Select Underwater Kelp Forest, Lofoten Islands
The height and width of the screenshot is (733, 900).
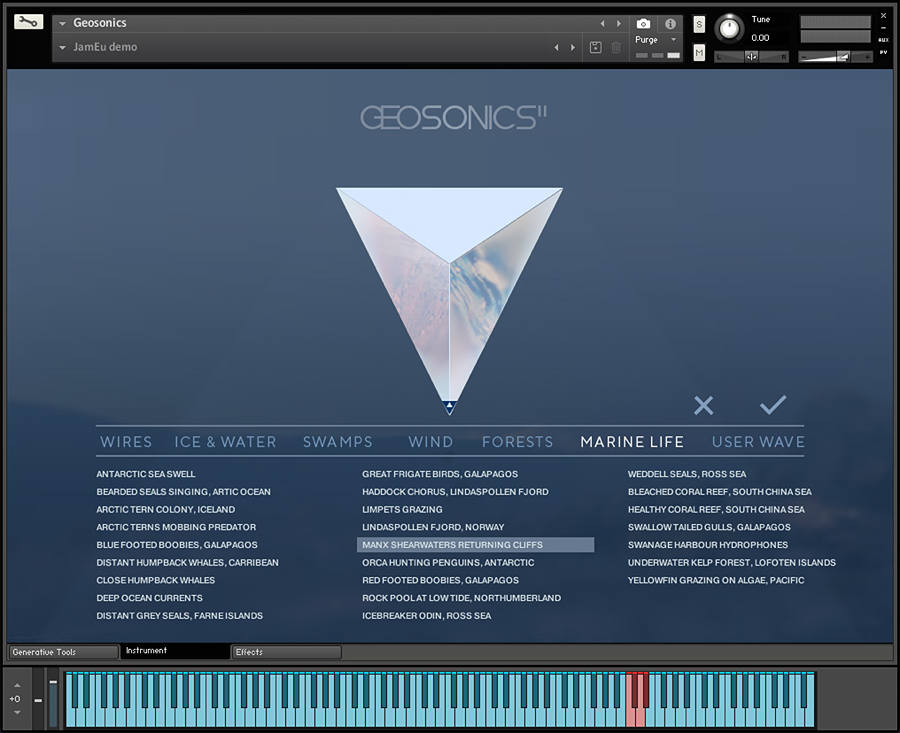pos(732,563)
